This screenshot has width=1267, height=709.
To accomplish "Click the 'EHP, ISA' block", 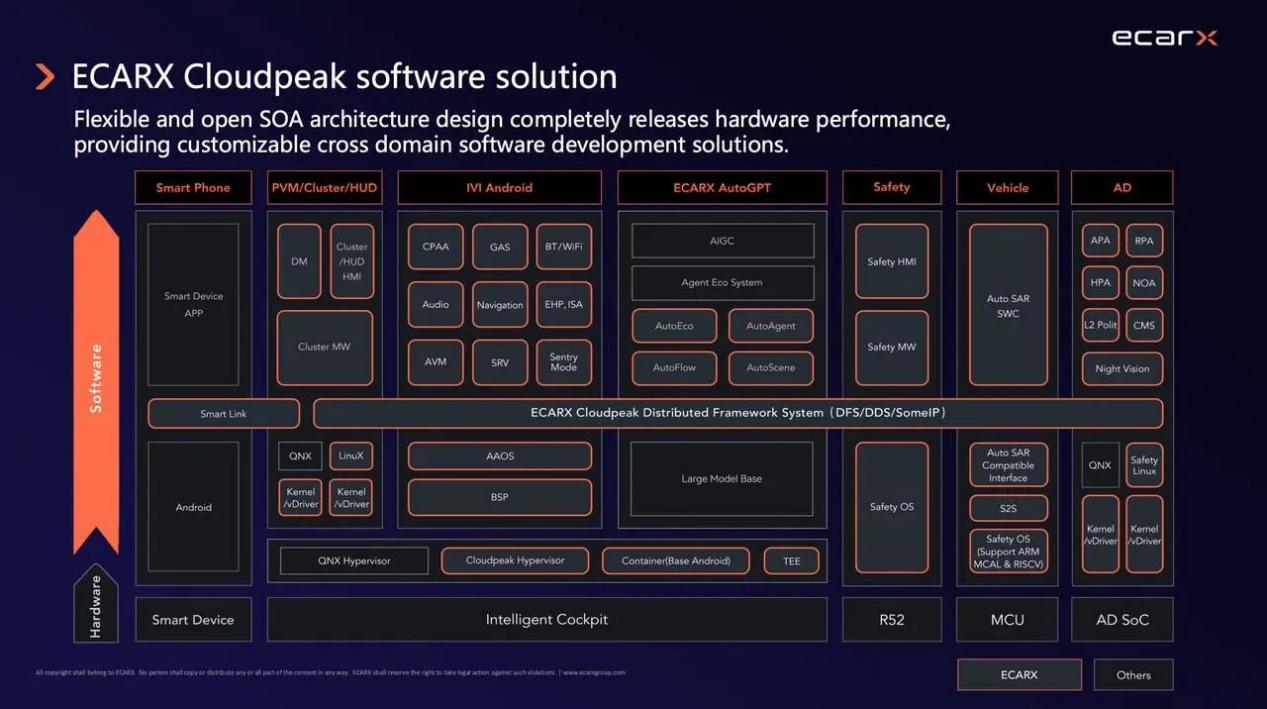I will click(564, 305).
